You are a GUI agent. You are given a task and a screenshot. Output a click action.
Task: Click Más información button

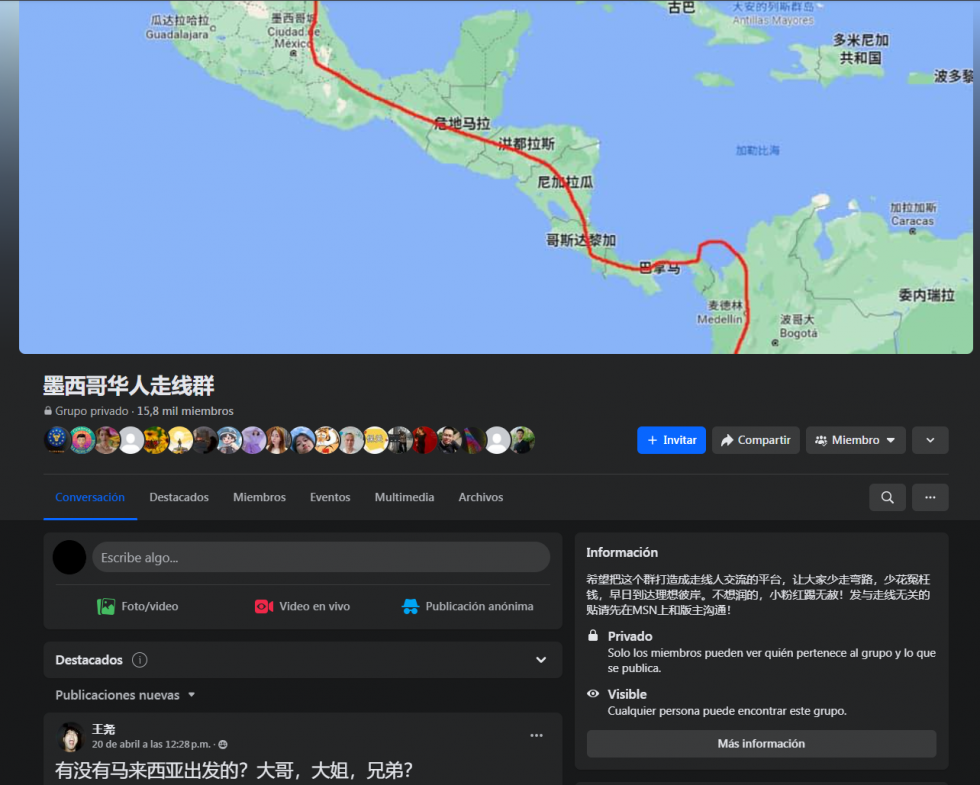point(761,744)
